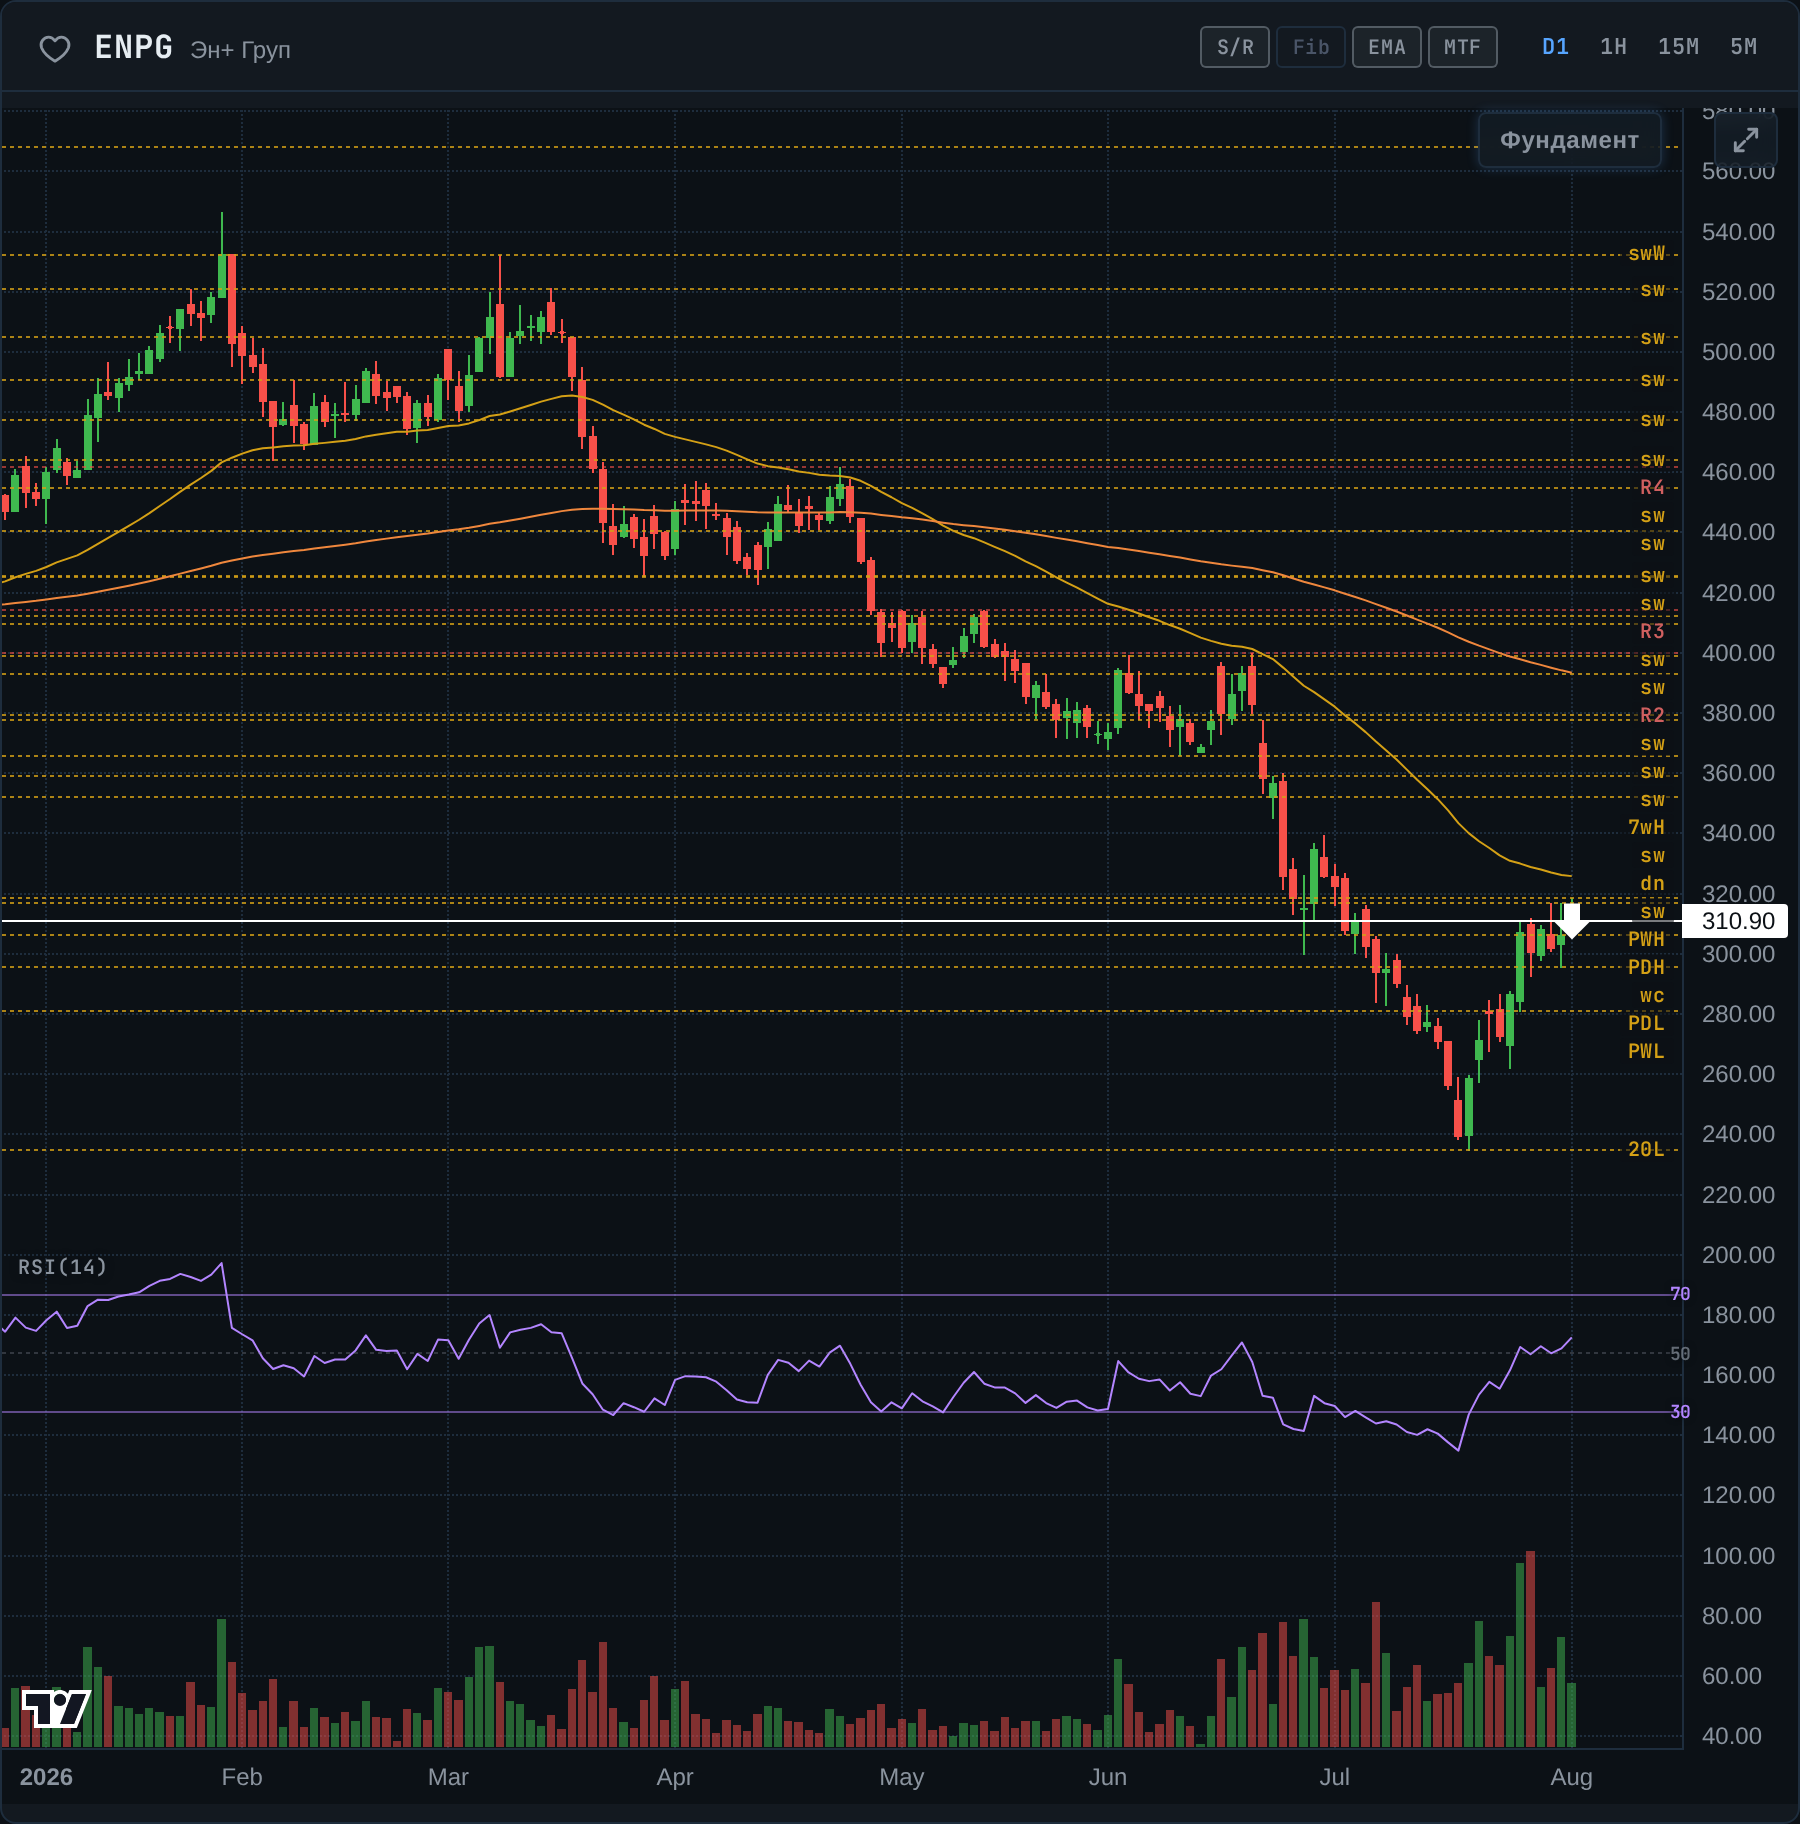
Task: Click the Aug label on time axis
Action: point(1571,1777)
